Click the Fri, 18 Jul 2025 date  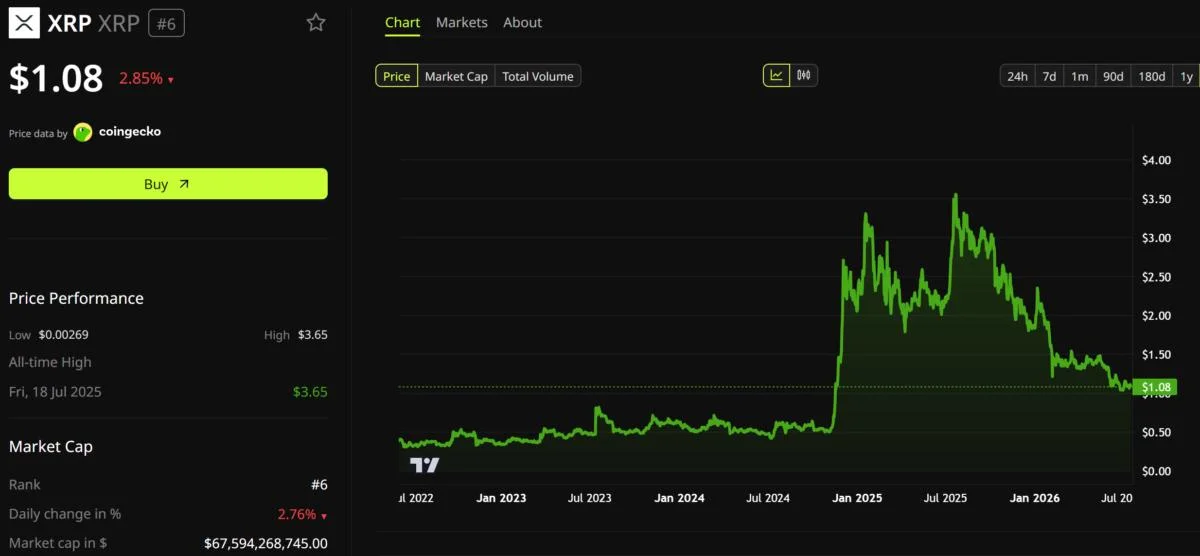tap(55, 391)
